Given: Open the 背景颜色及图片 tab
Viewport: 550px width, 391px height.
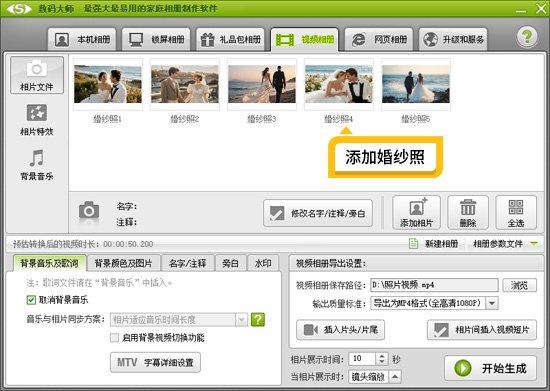Looking at the screenshot, I should [x=123, y=263].
